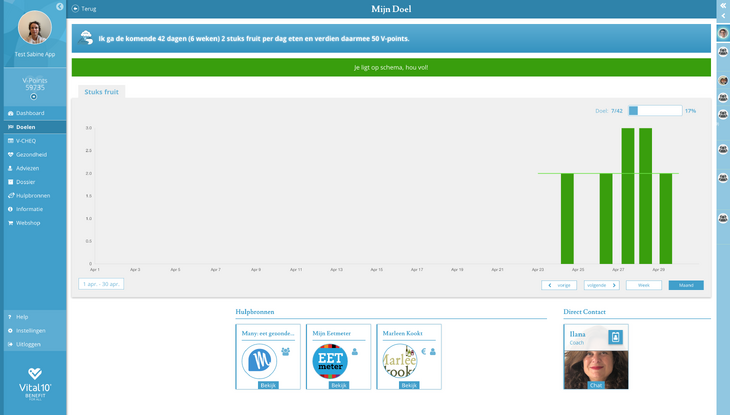Click the Terug back arrow icon

[75, 9]
